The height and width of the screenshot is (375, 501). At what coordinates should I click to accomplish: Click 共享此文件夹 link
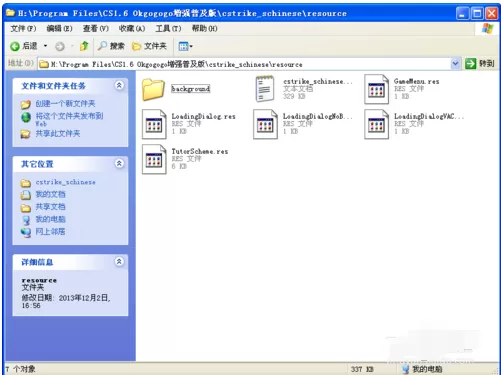[x=58, y=134]
